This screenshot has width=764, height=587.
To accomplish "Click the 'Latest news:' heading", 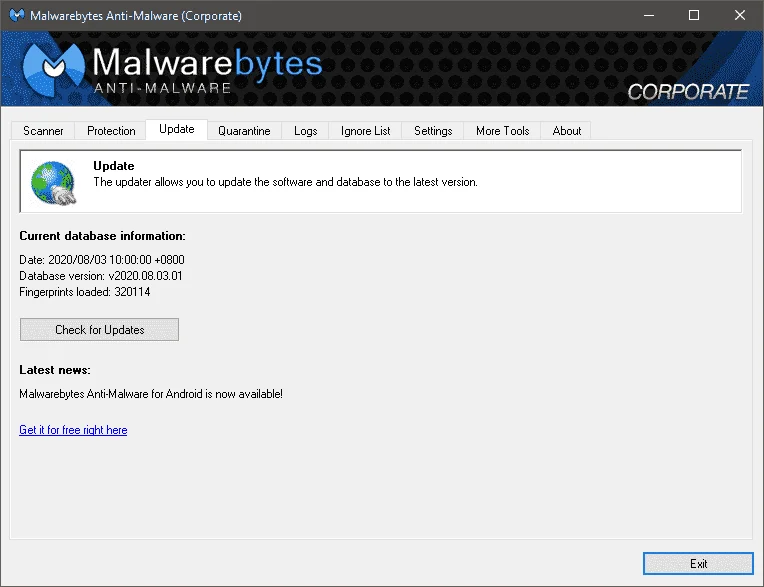I will tap(55, 370).
